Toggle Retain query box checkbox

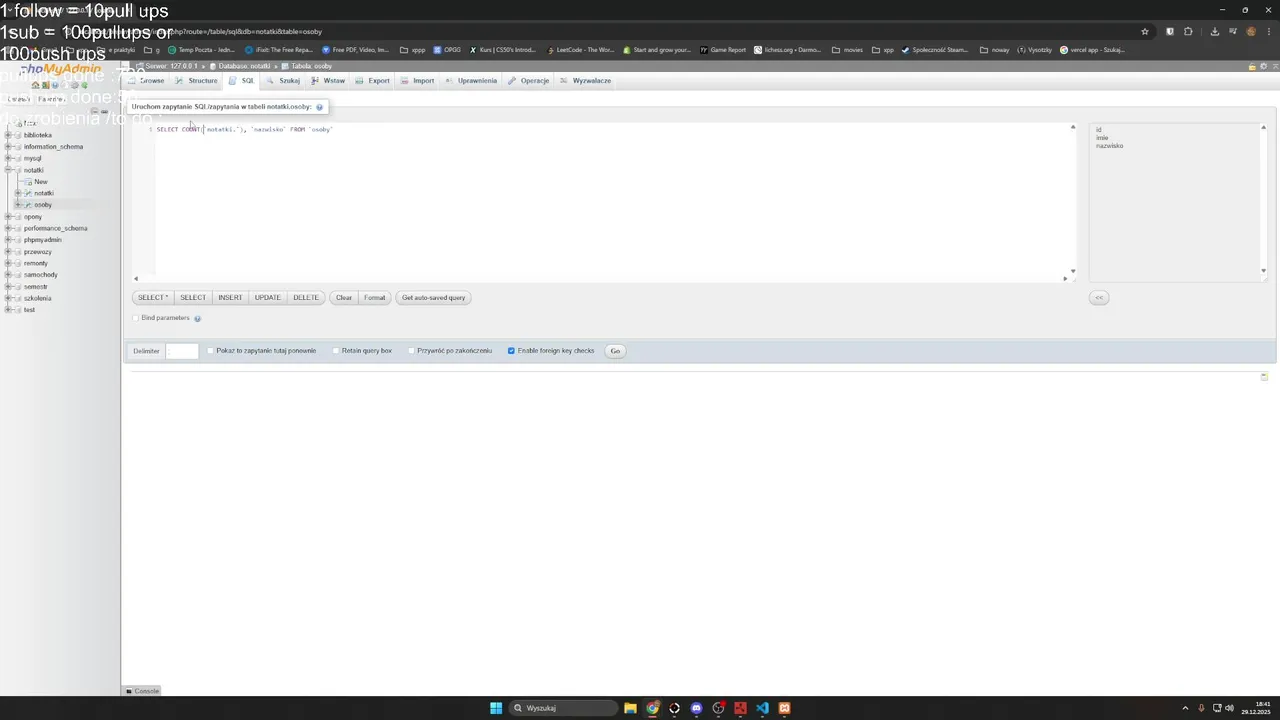click(336, 351)
